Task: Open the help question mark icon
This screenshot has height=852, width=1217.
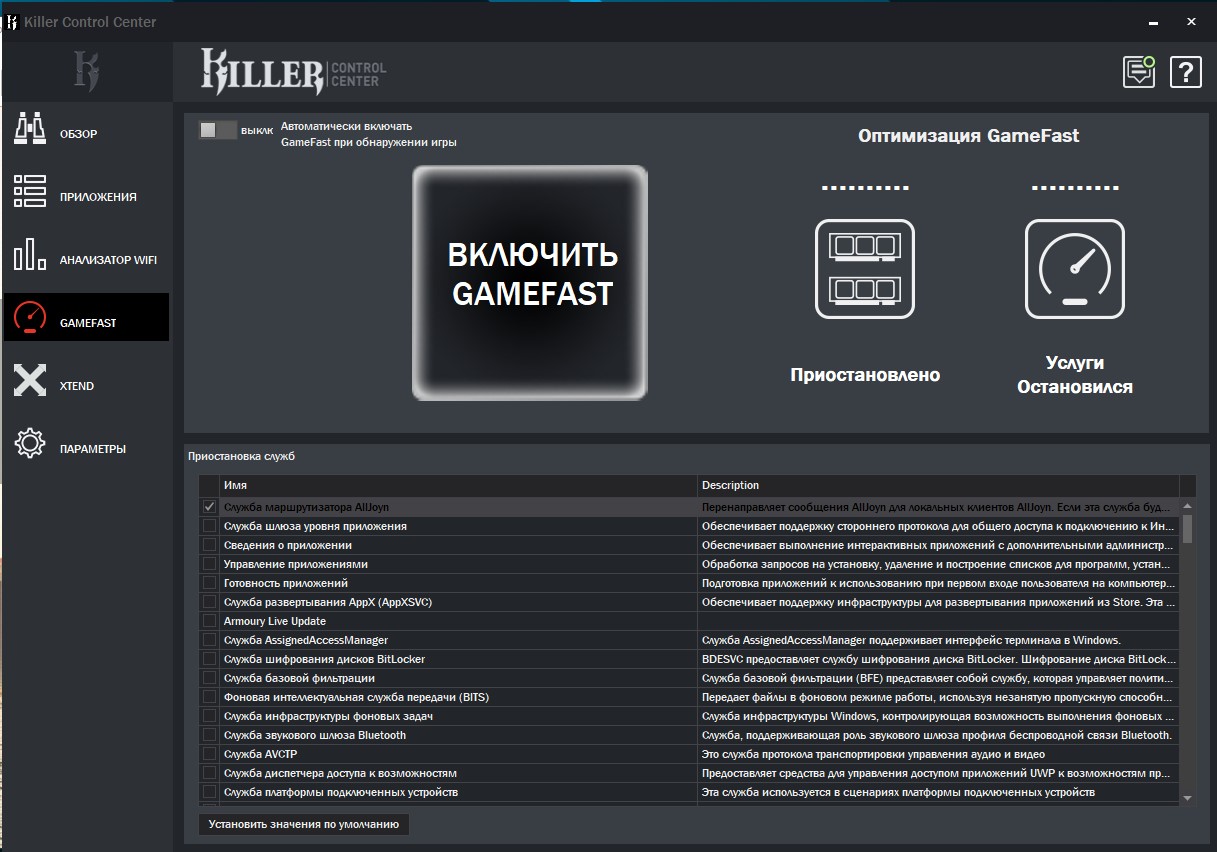Action: [x=1185, y=72]
